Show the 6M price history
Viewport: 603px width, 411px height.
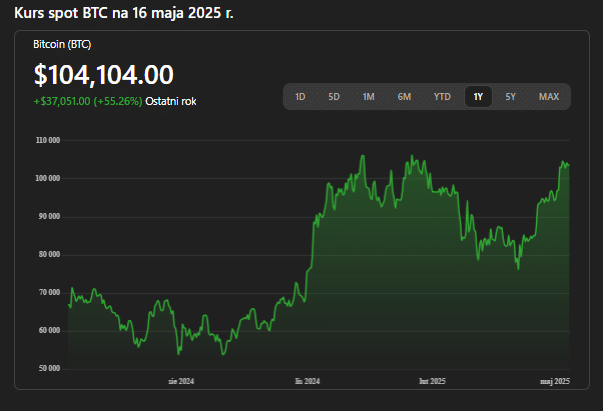tap(404, 97)
